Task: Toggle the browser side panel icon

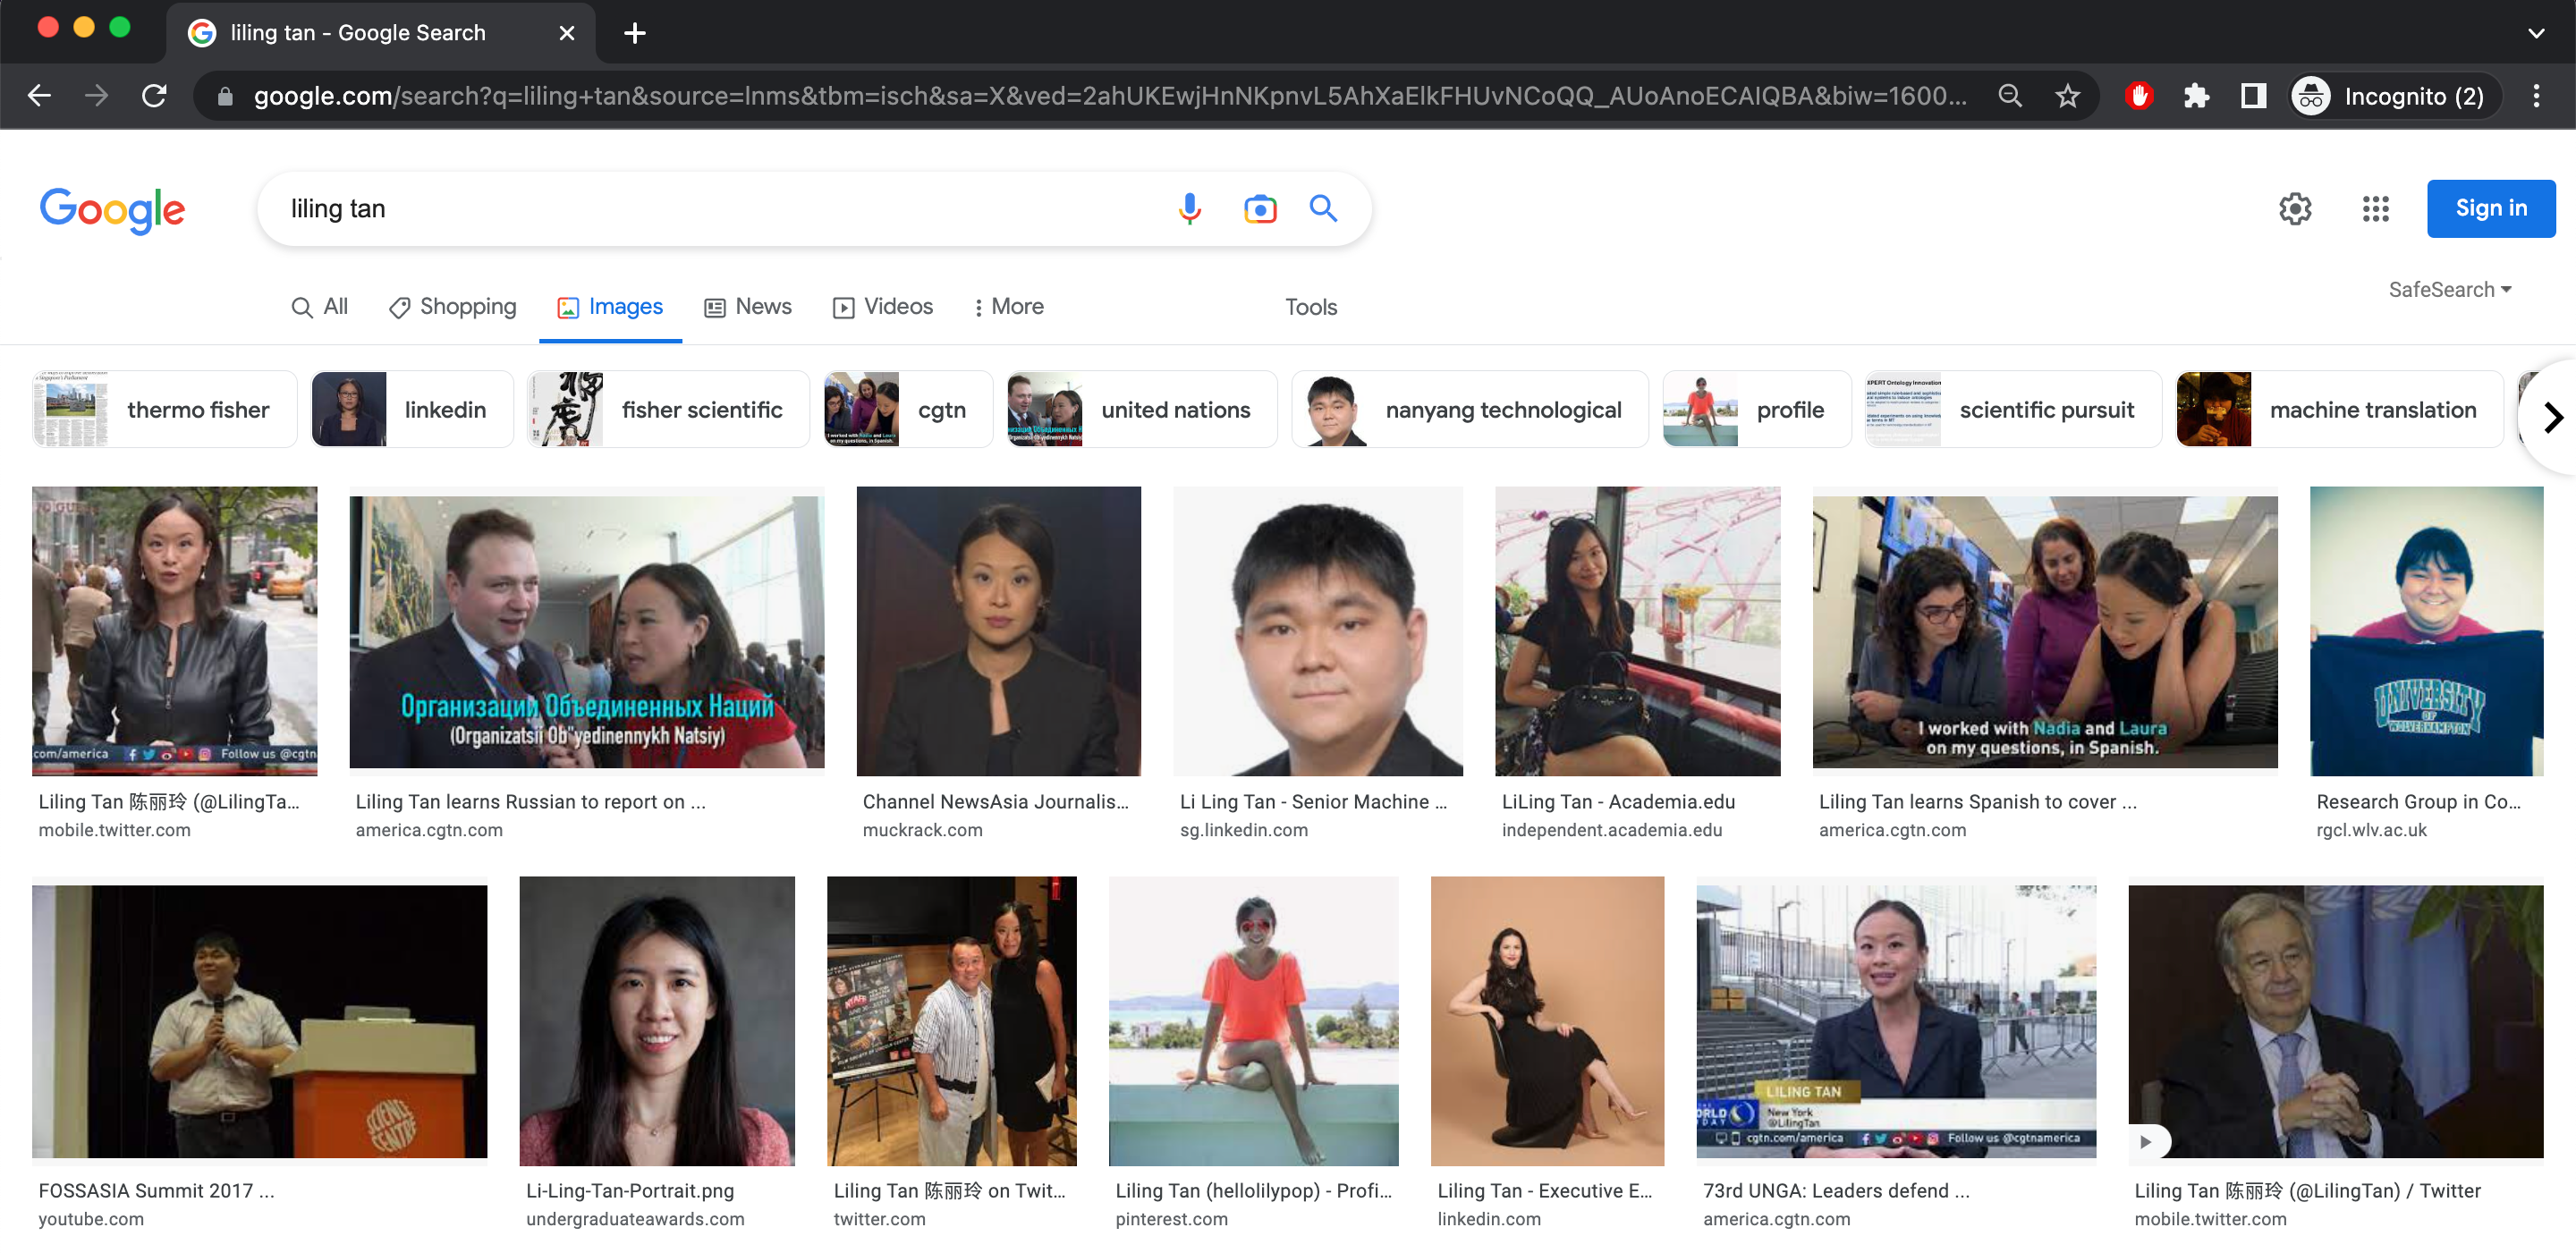Action: 2252,96
